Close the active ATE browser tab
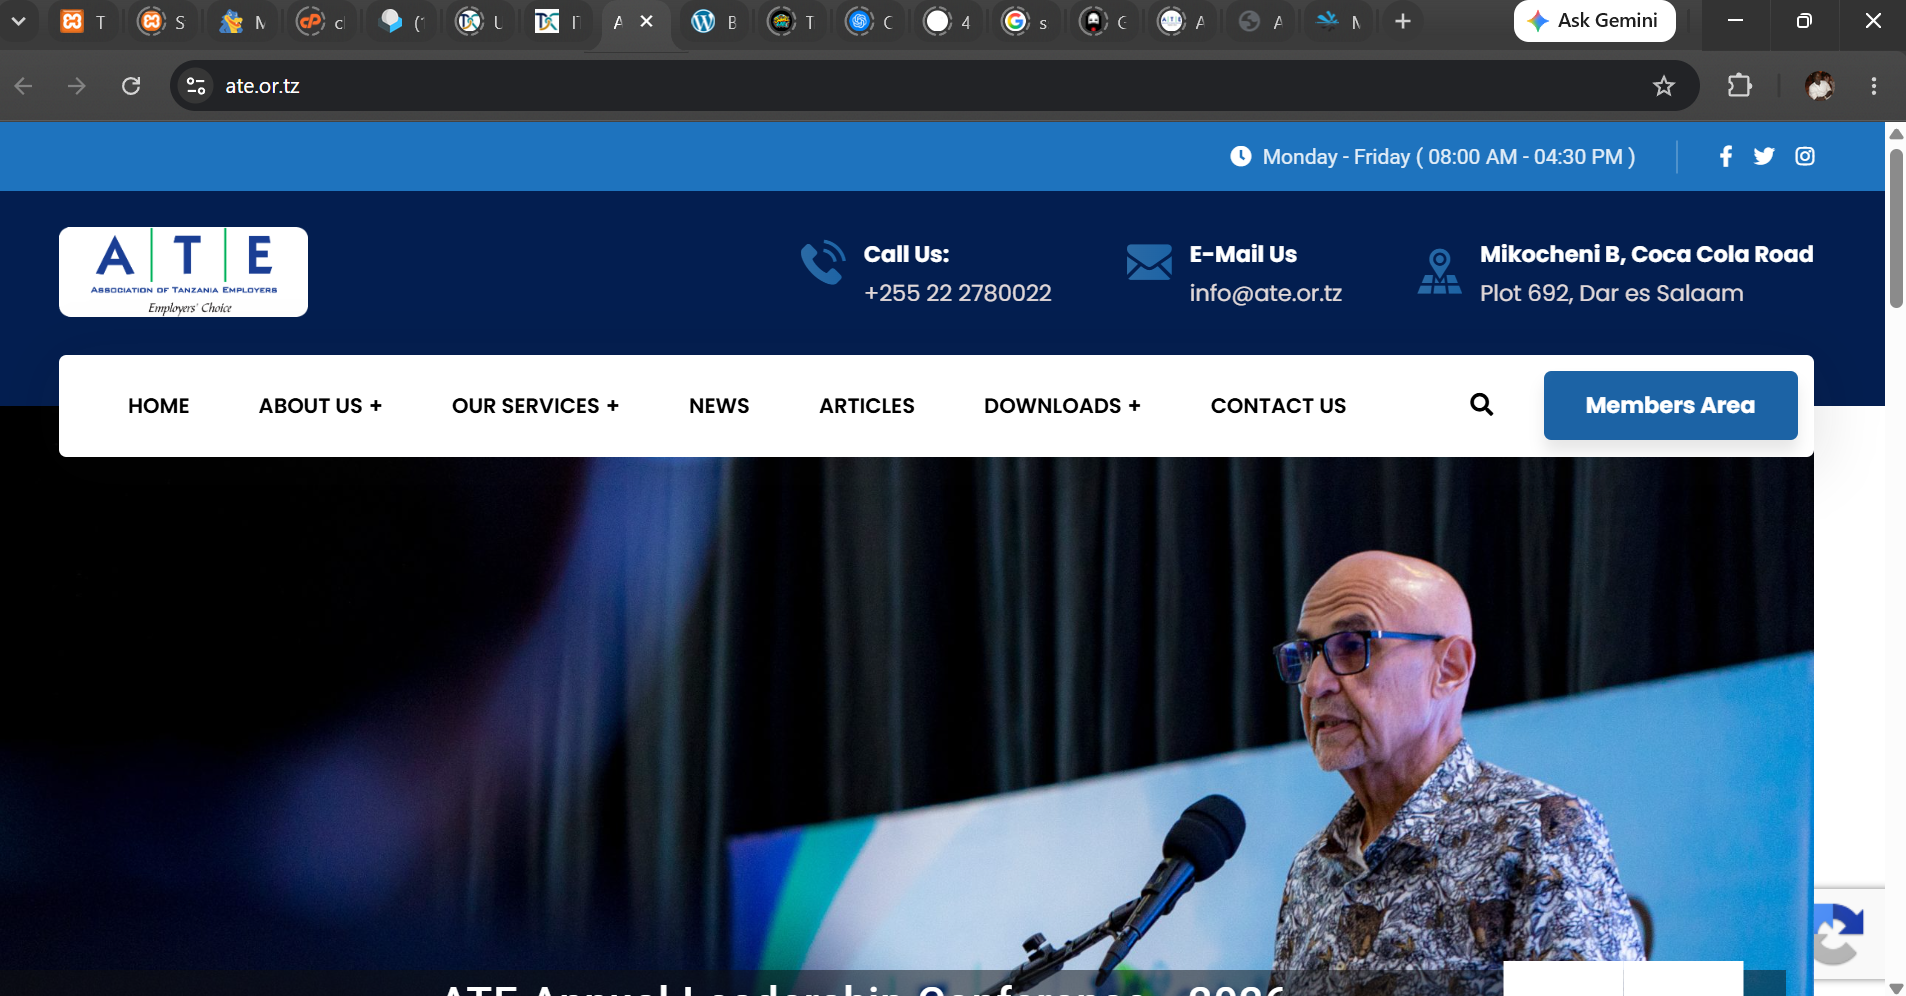This screenshot has height=996, width=1906. [647, 21]
